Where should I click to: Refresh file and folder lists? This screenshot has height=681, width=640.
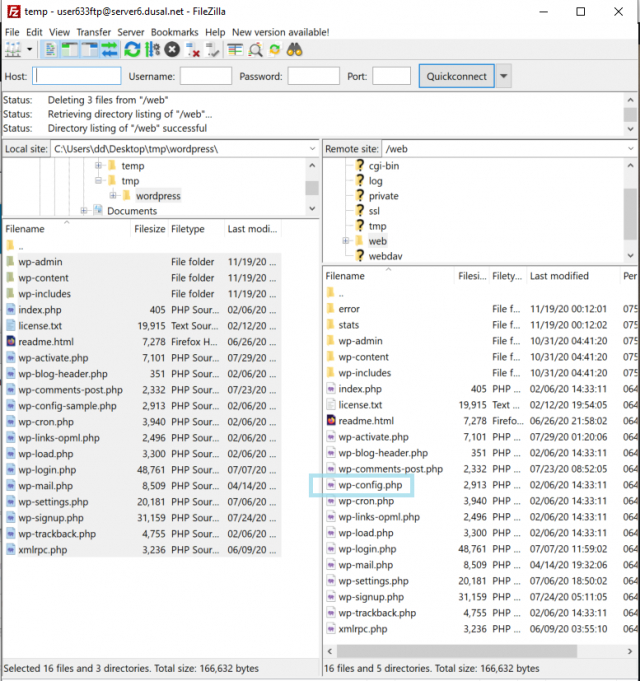132,50
